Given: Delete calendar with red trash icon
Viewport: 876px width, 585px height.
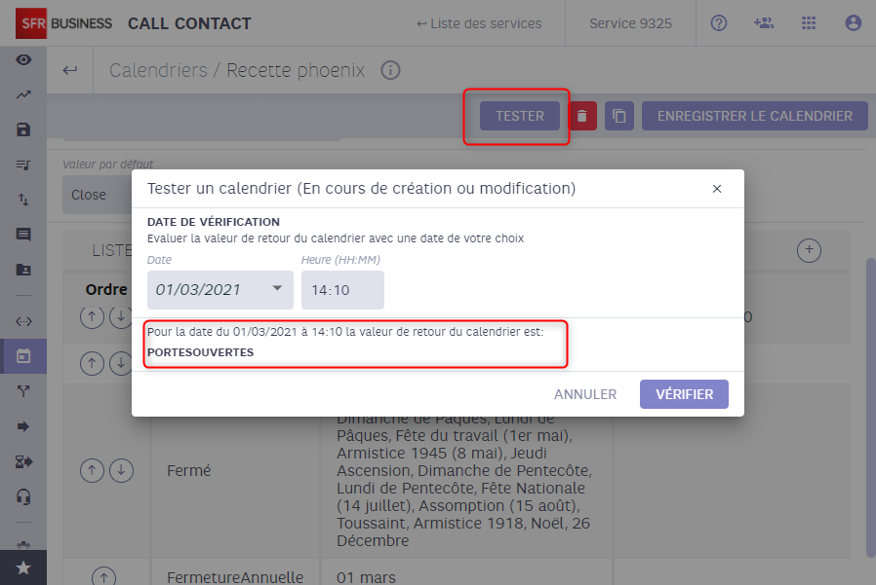Looking at the screenshot, I should pos(582,116).
